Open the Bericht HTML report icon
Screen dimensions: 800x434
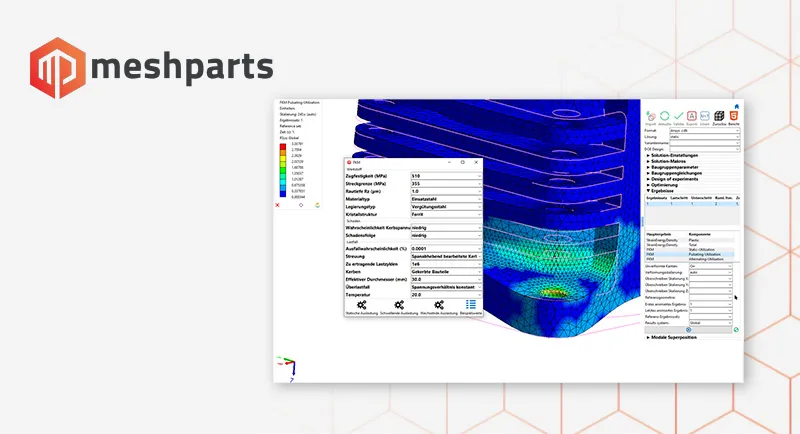tap(734, 117)
